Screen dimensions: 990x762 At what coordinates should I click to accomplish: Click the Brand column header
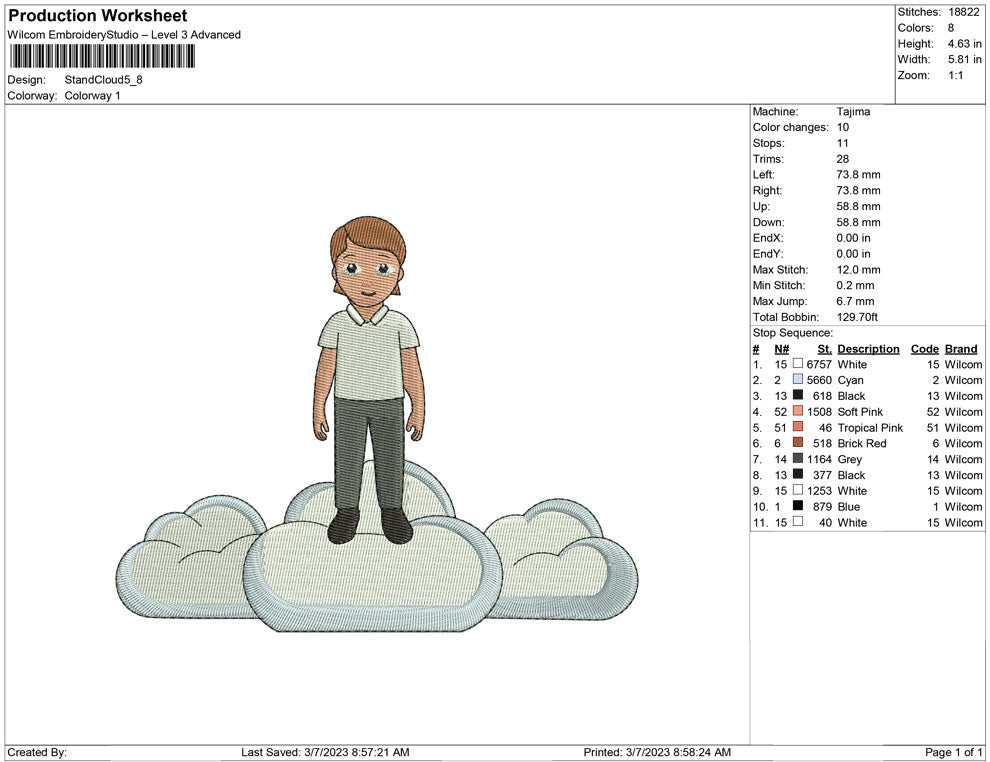coord(960,349)
